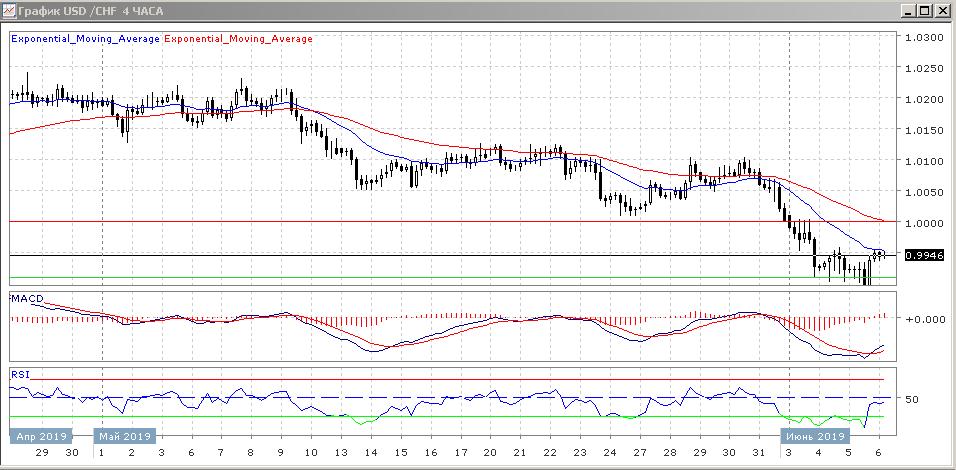Viewport: 956px width, 470px height.
Task: Click the current price tag 0.9946
Action: point(924,255)
